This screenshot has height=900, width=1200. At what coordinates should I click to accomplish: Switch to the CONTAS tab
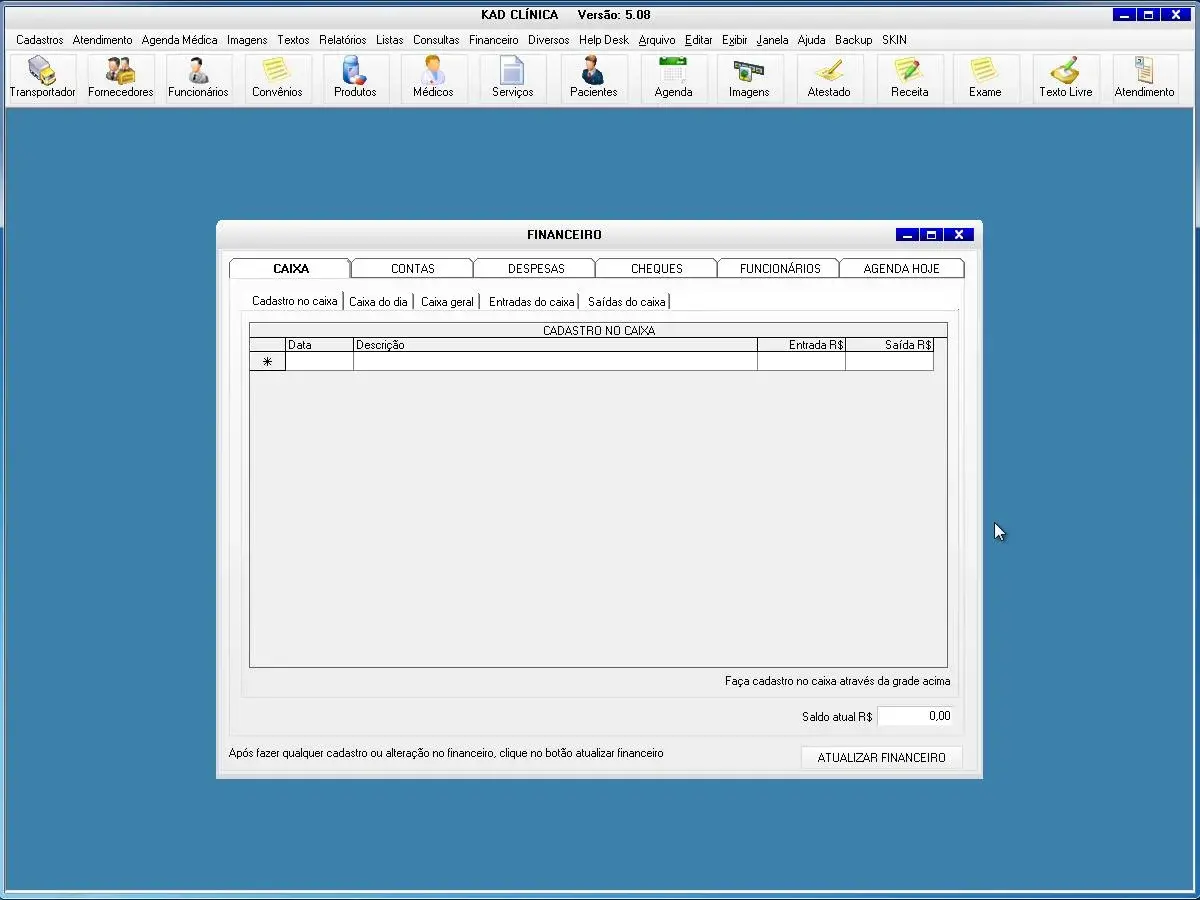click(x=412, y=269)
